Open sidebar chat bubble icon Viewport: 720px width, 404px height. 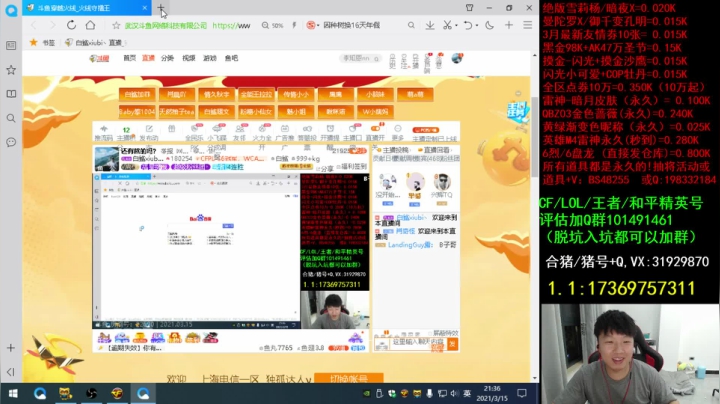point(11,142)
